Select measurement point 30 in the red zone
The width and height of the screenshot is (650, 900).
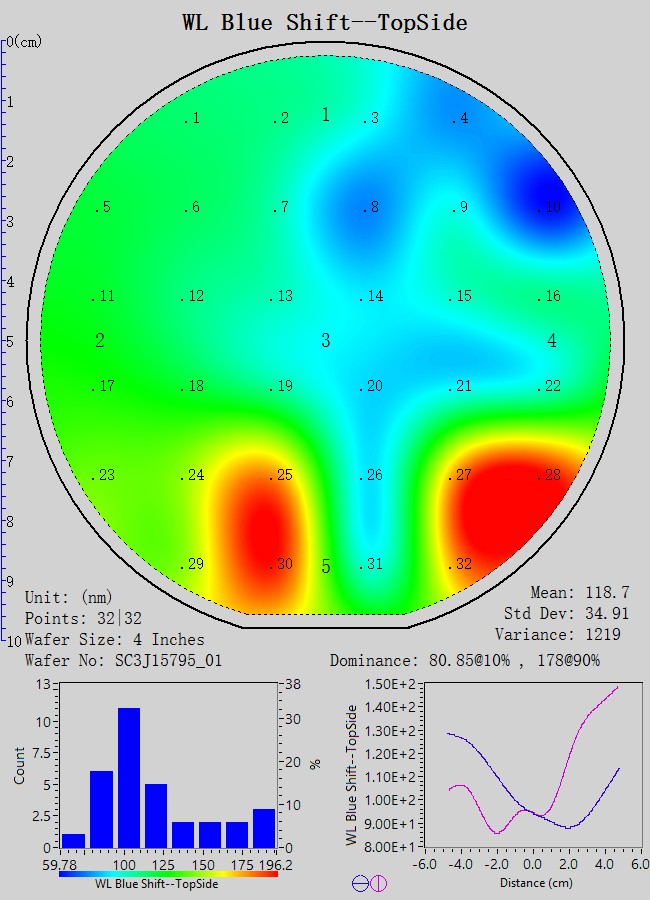pos(281,565)
